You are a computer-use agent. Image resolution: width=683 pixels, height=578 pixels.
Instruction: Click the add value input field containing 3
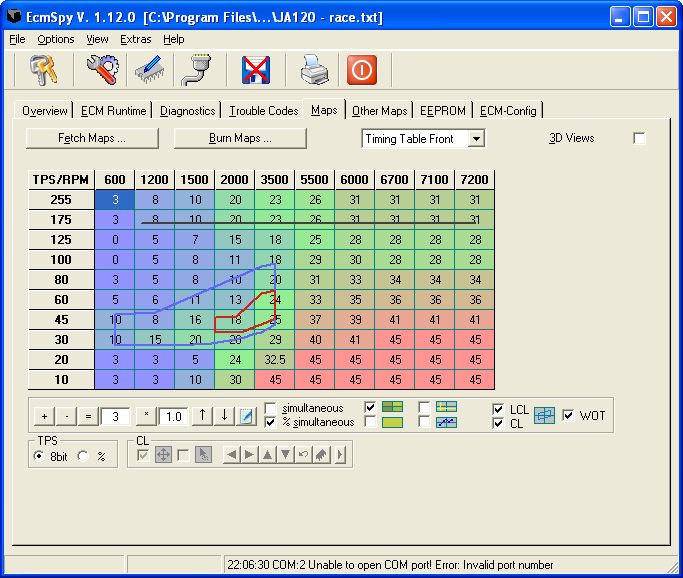tap(116, 416)
